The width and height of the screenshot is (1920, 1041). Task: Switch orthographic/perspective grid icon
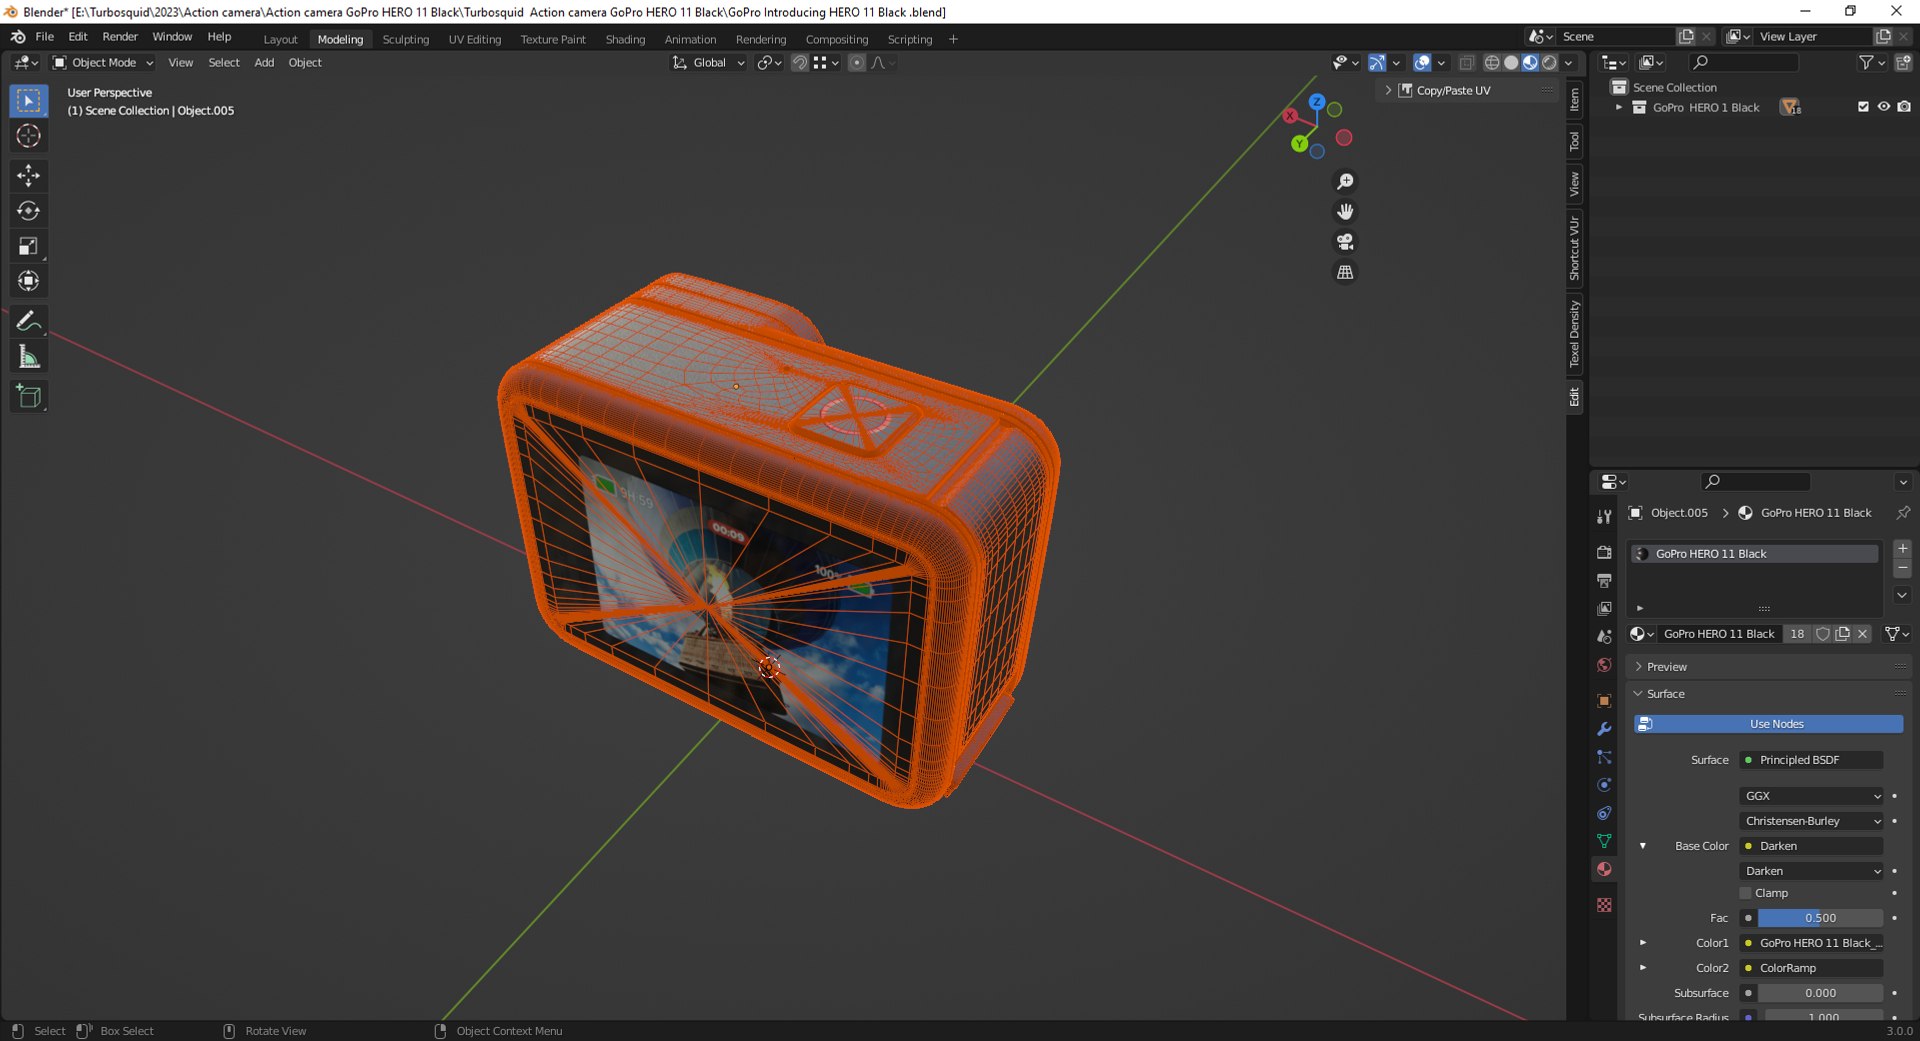pyautogui.click(x=1345, y=272)
